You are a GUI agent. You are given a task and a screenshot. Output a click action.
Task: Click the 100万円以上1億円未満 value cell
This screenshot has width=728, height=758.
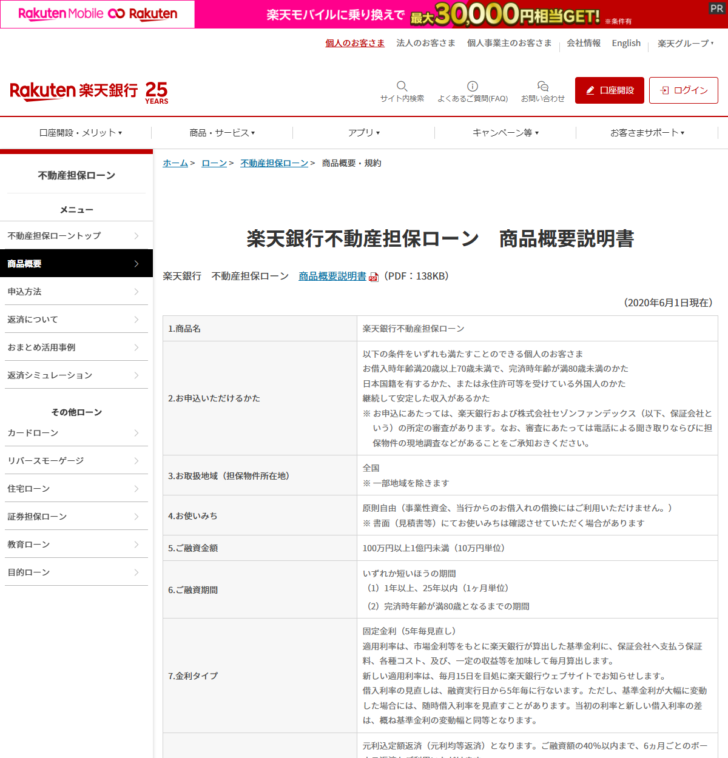pos(538,548)
